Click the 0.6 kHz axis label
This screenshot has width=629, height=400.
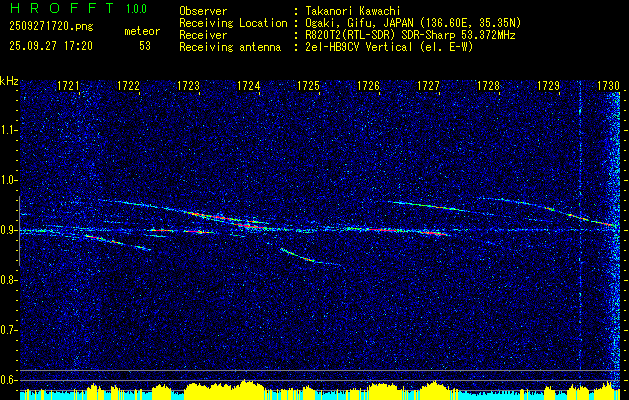click(x=8, y=380)
